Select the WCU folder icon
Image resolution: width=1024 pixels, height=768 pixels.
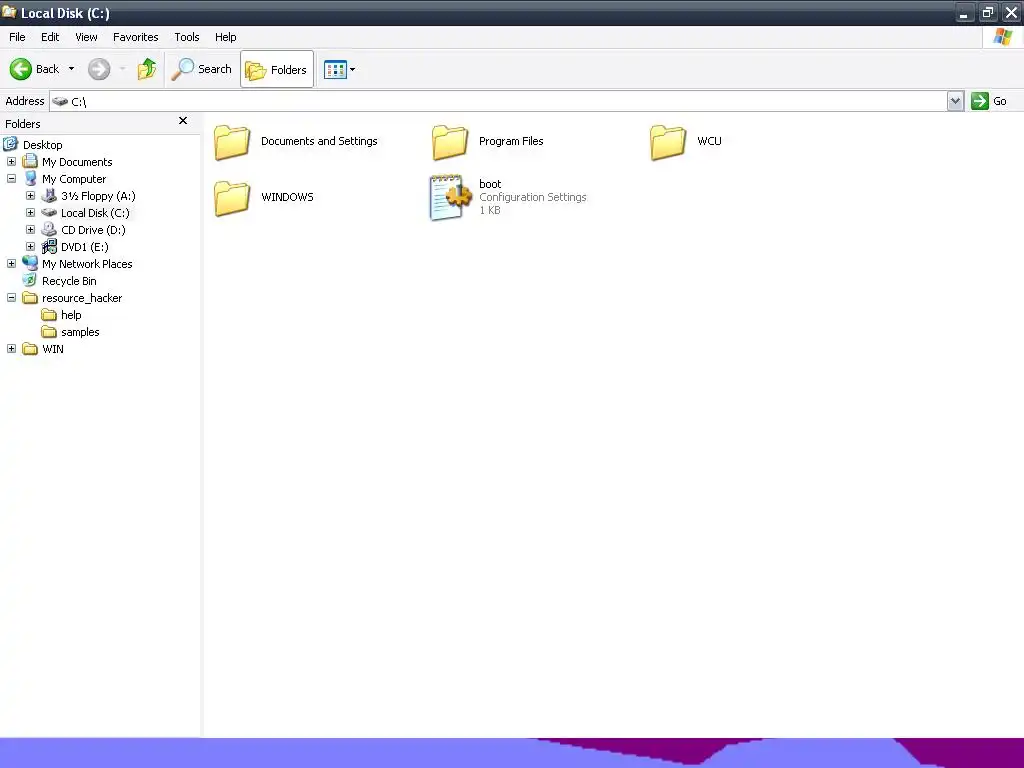pyautogui.click(x=668, y=142)
